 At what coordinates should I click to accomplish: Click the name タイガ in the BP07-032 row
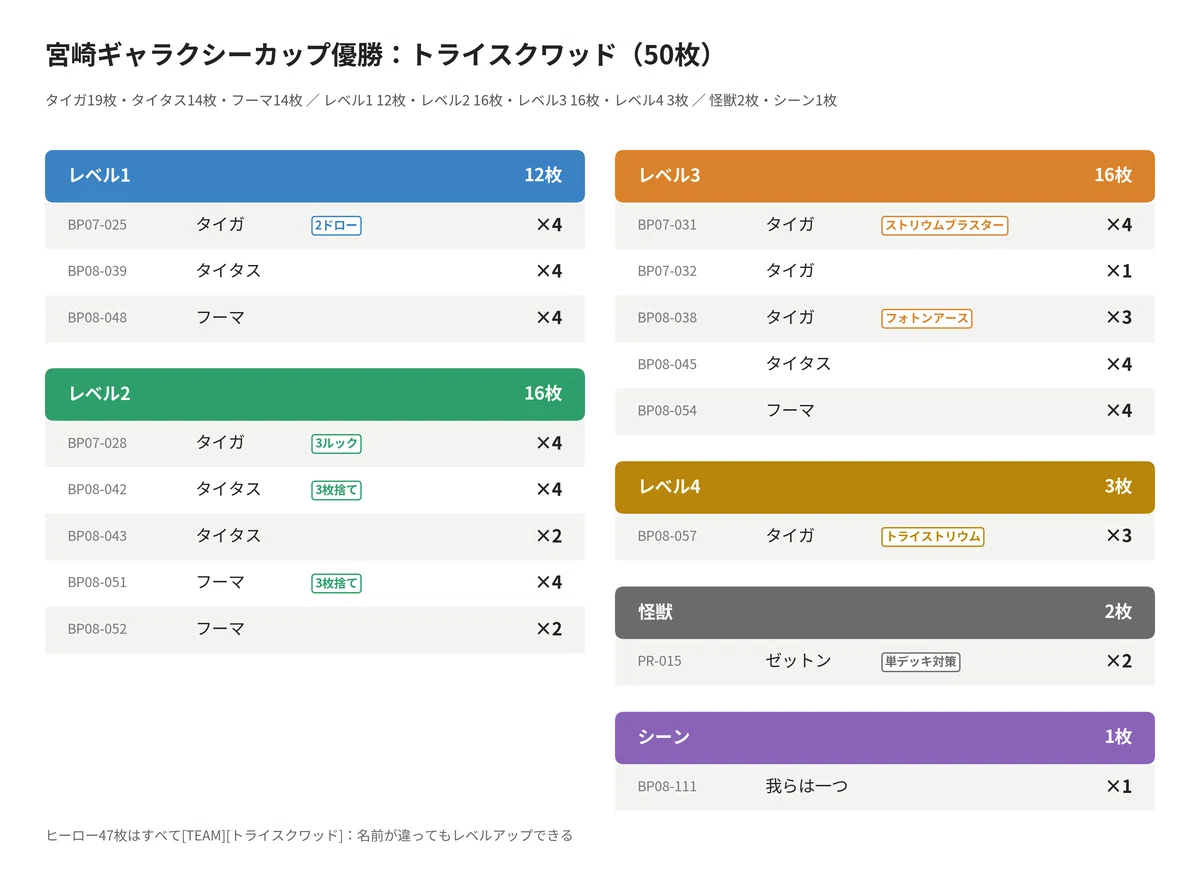(790, 271)
